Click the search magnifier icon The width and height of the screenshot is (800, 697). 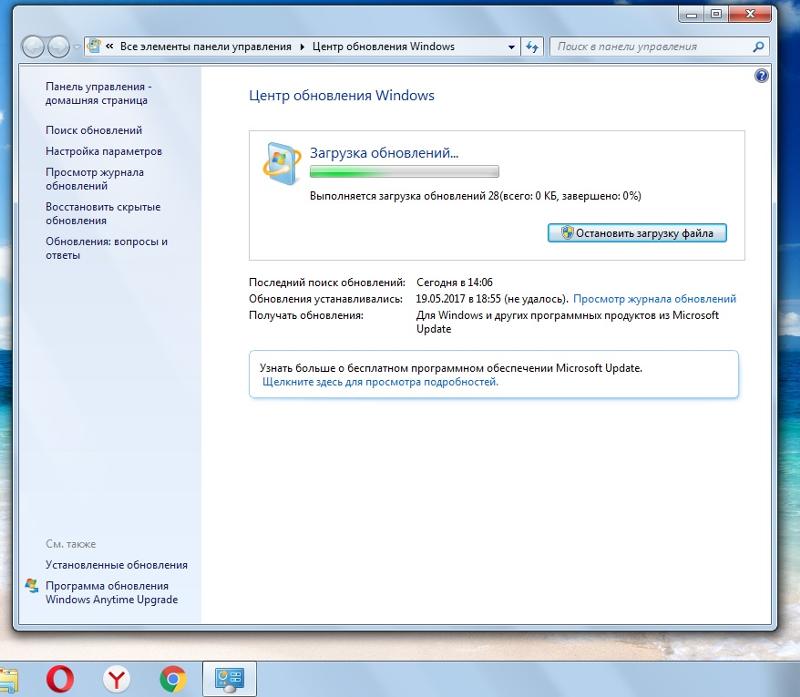758,47
